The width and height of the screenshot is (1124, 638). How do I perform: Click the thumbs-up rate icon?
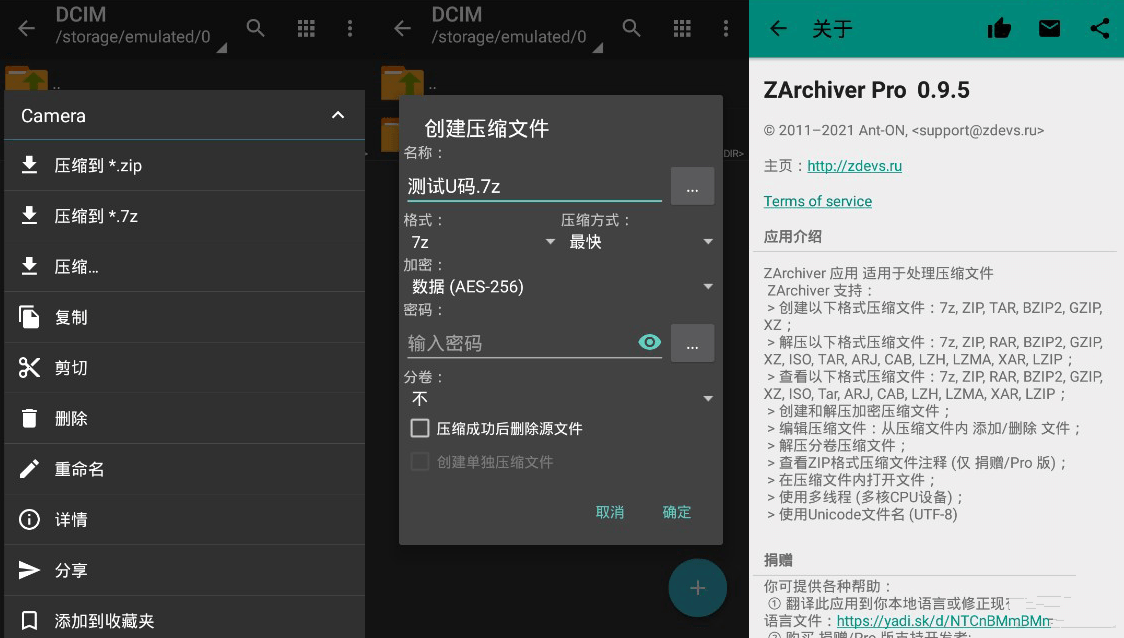[x=999, y=29]
